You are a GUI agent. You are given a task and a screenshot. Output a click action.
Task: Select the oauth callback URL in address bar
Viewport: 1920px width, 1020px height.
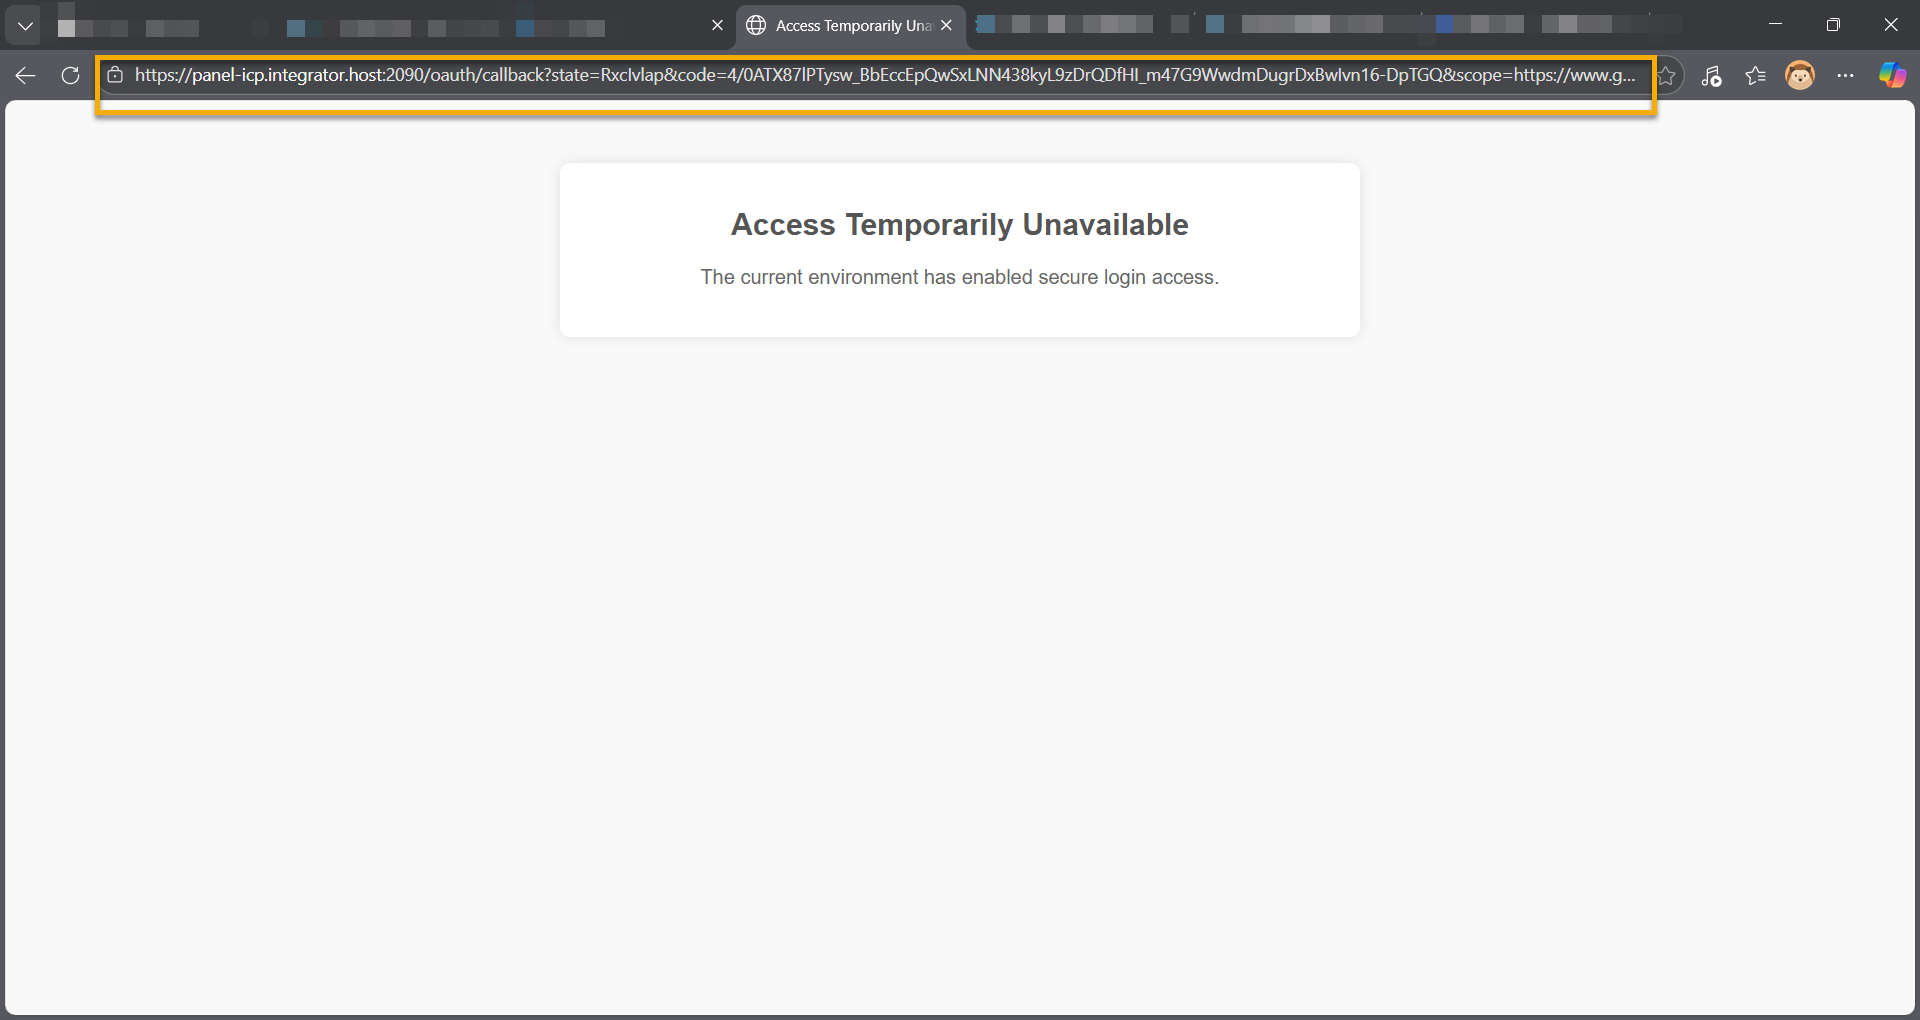885,75
